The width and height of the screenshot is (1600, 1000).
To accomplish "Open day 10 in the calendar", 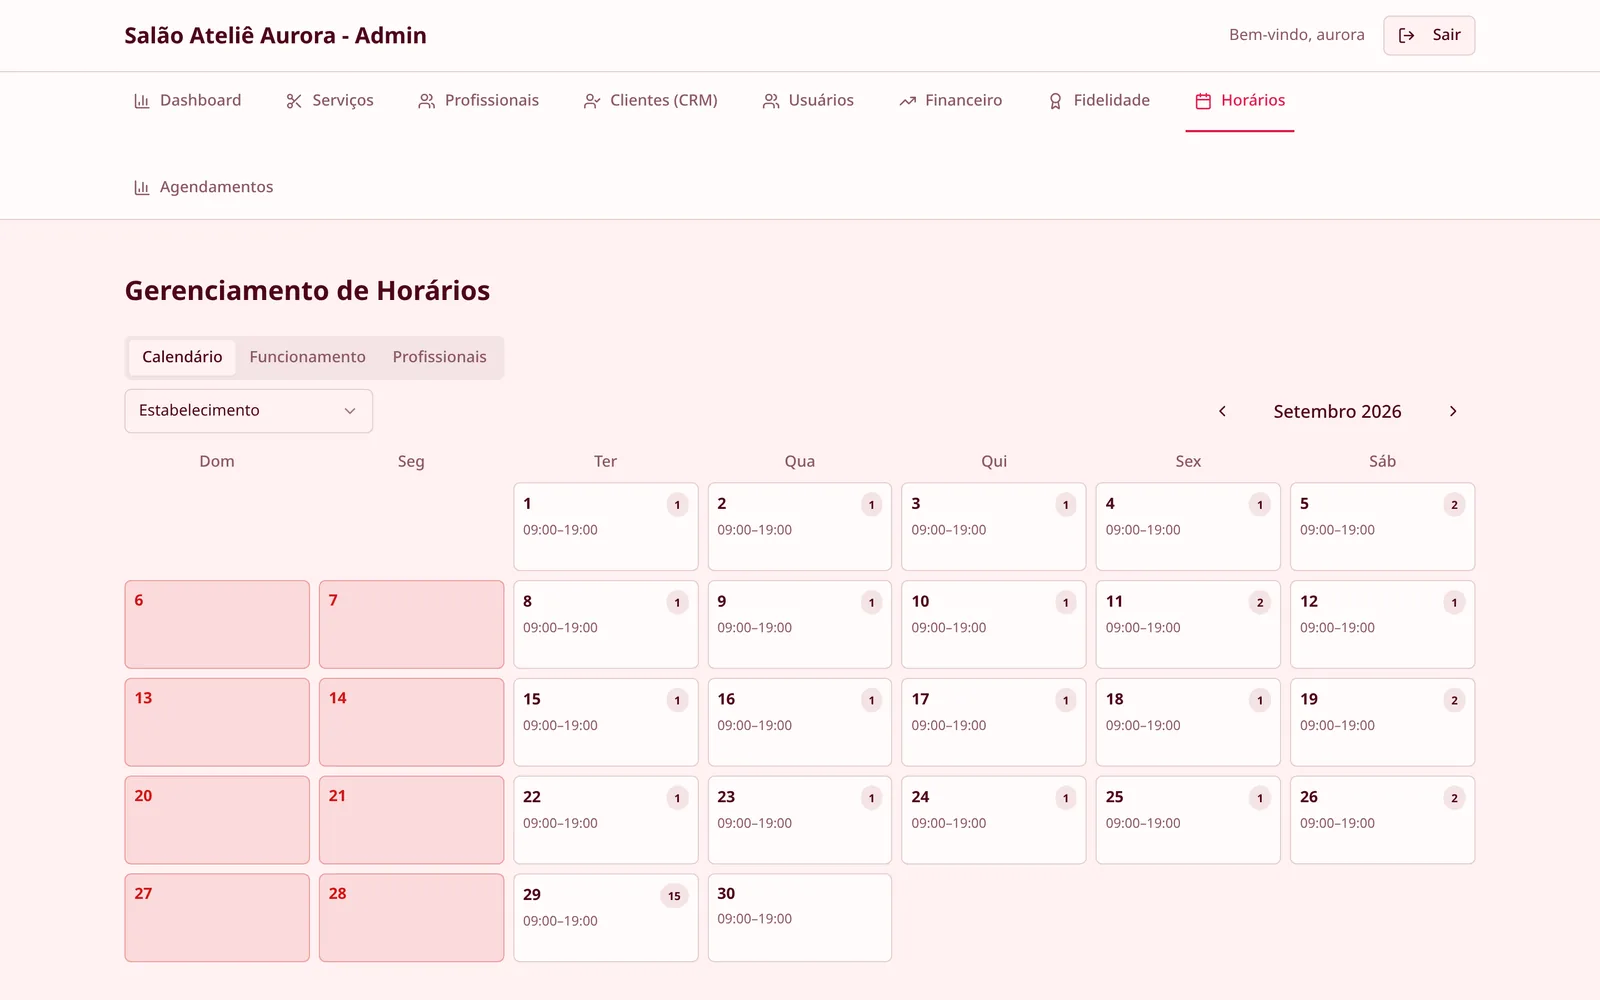I will (994, 625).
